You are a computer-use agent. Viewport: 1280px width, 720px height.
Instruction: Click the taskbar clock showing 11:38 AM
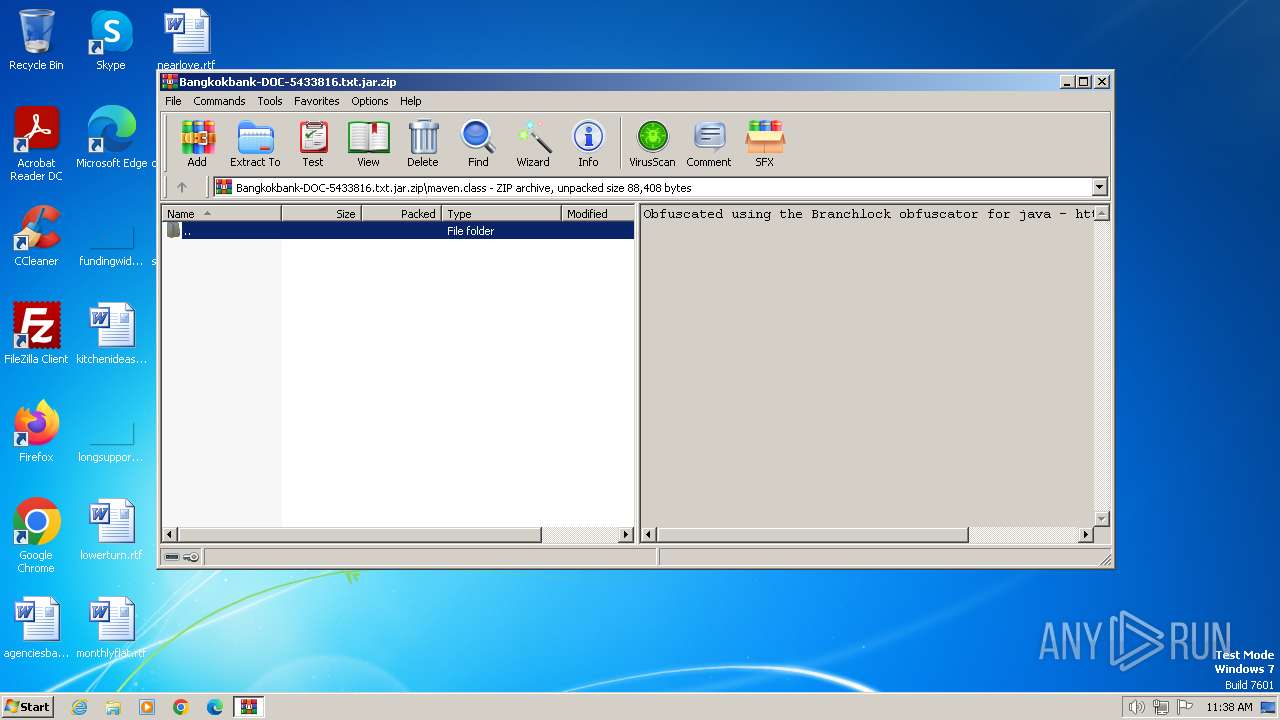click(x=1229, y=707)
